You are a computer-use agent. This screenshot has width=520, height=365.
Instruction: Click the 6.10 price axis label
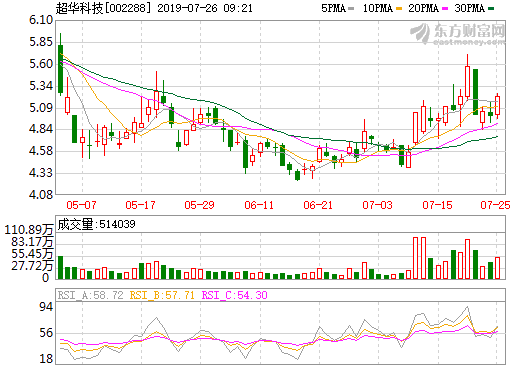coord(41,20)
